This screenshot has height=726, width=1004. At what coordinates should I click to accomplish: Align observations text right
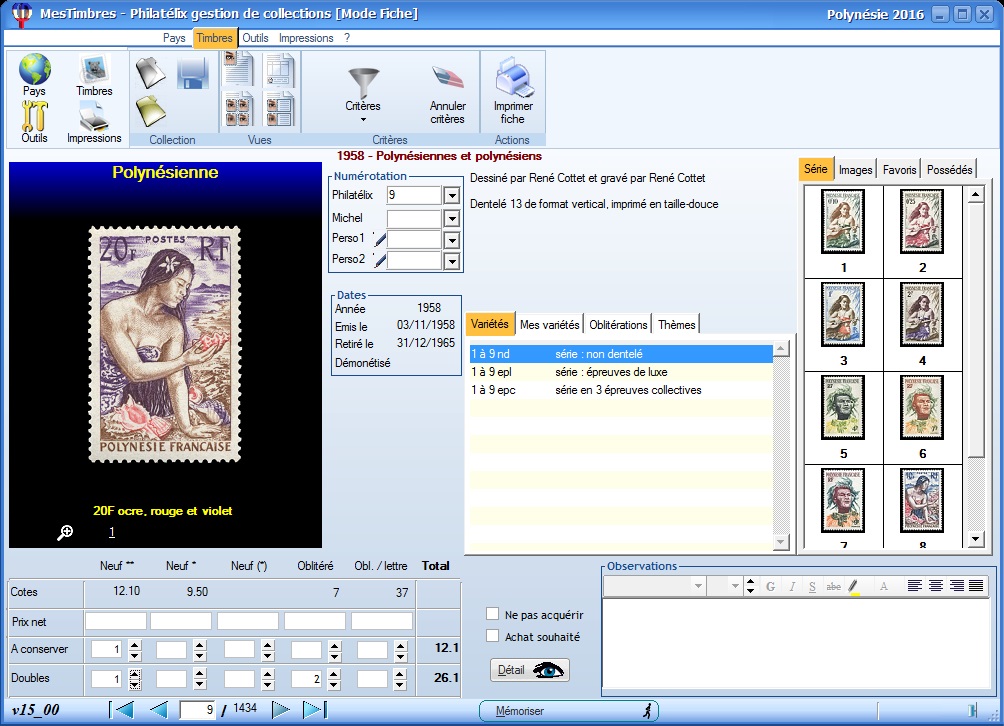click(x=957, y=586)
